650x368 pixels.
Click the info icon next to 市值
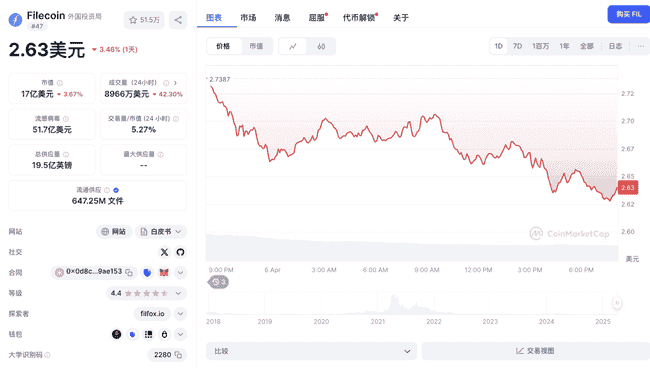pyautogui.click(x=60, y=83)
